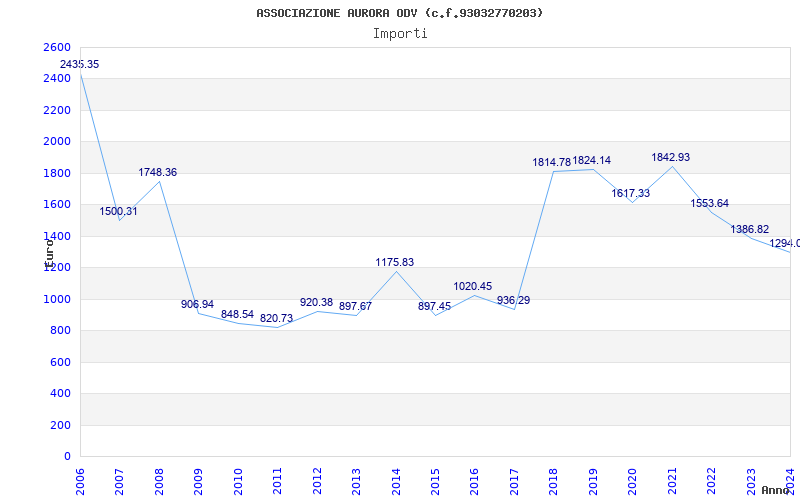Screen dimensions: 800x500
Task: Select the 1553.64 data label
Action: pyautogui.click(x=709, y=203)
